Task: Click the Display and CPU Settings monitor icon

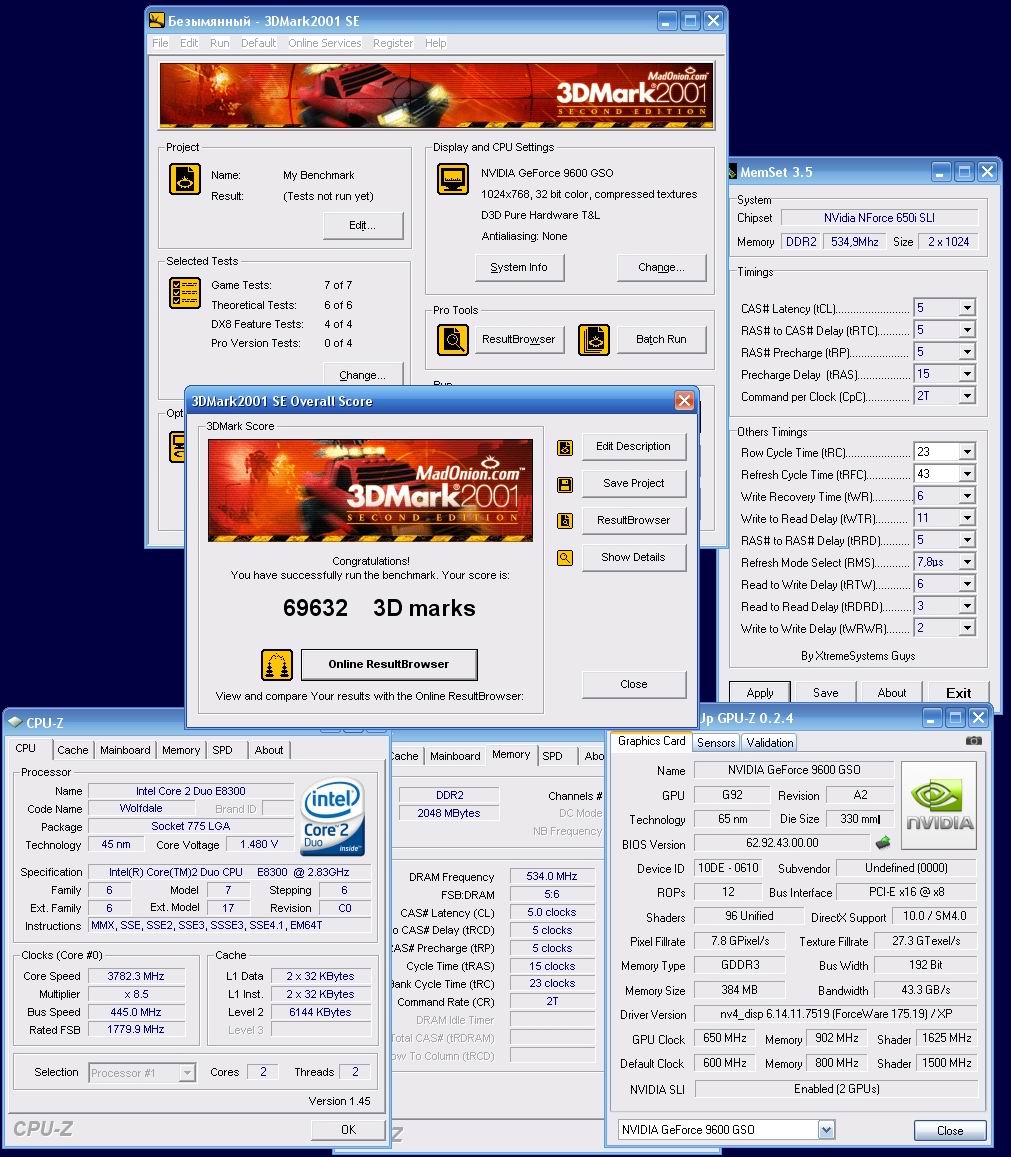Action: 452,179
